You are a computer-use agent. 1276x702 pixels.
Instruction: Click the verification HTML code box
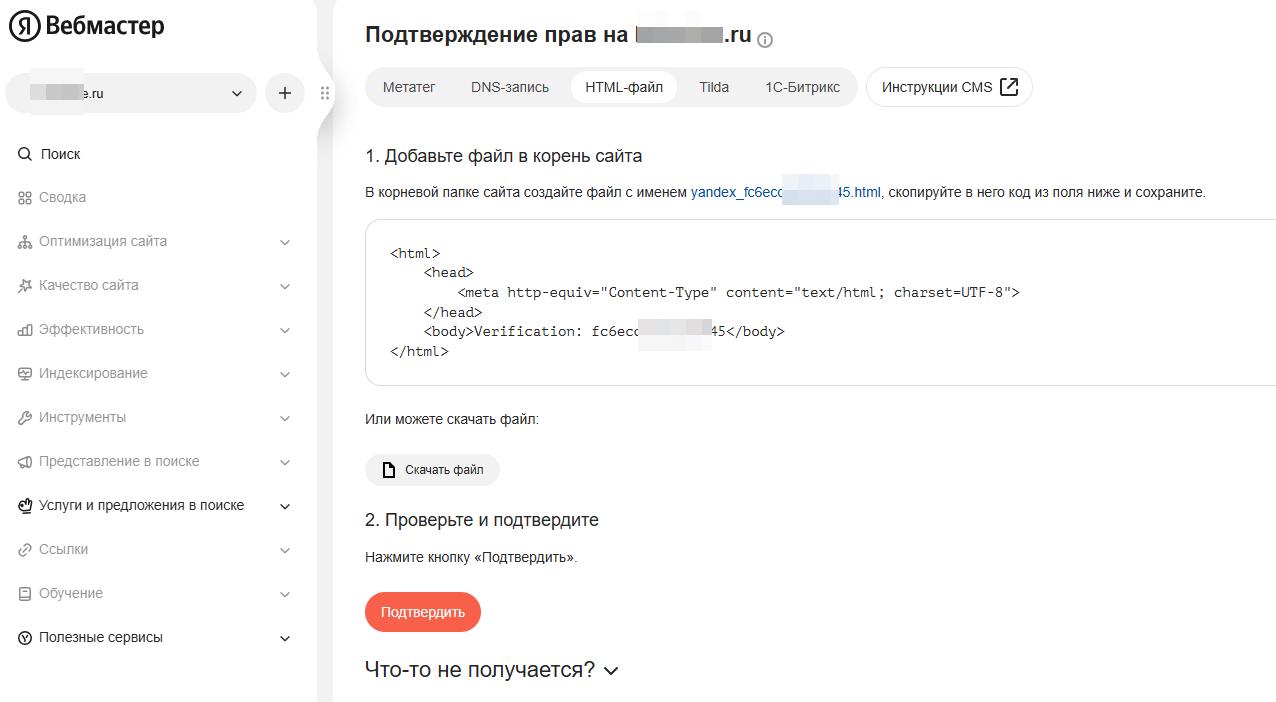point(820,302)
